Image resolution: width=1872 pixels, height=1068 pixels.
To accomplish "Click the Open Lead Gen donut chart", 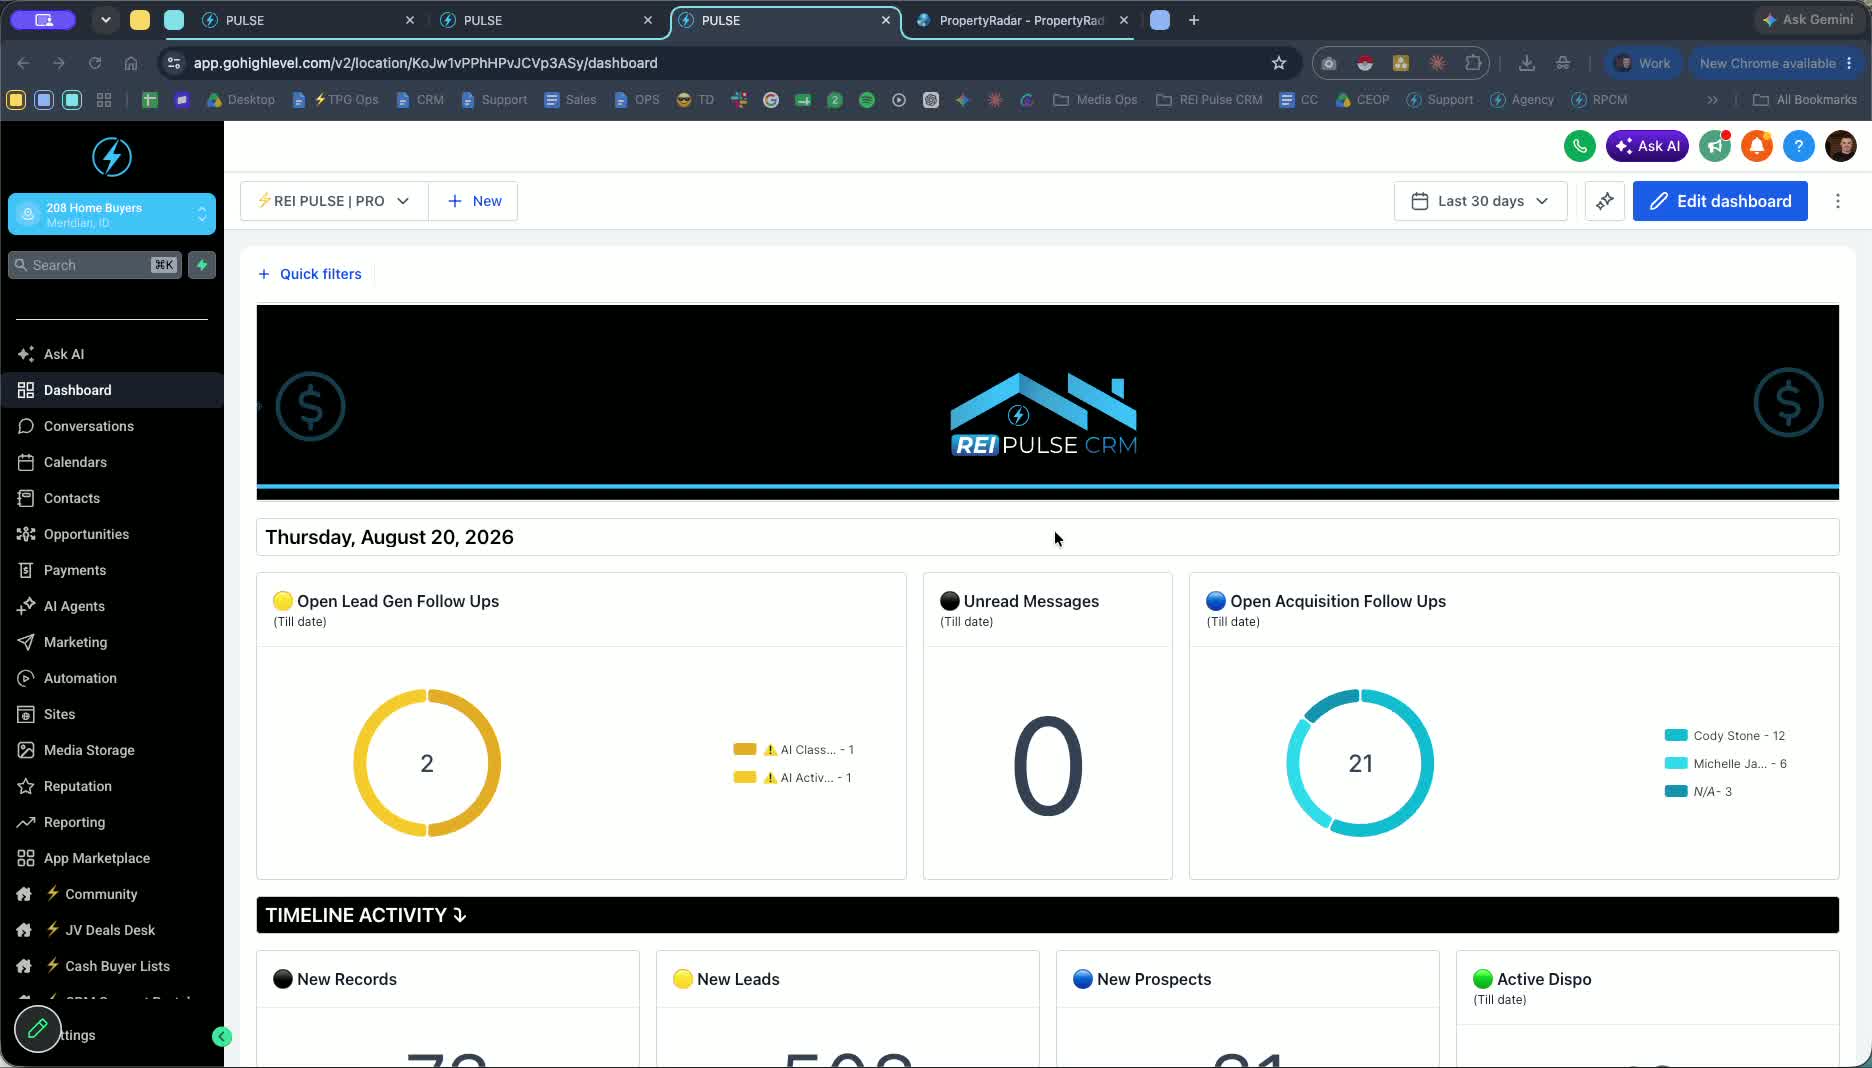I will pos(427,763).
